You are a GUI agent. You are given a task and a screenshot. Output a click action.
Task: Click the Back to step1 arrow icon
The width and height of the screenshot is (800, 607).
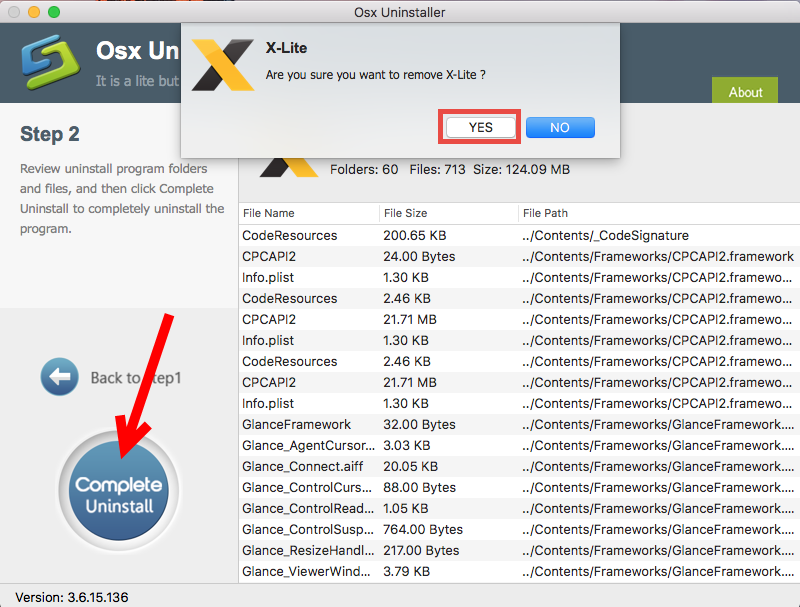[59, 377]
